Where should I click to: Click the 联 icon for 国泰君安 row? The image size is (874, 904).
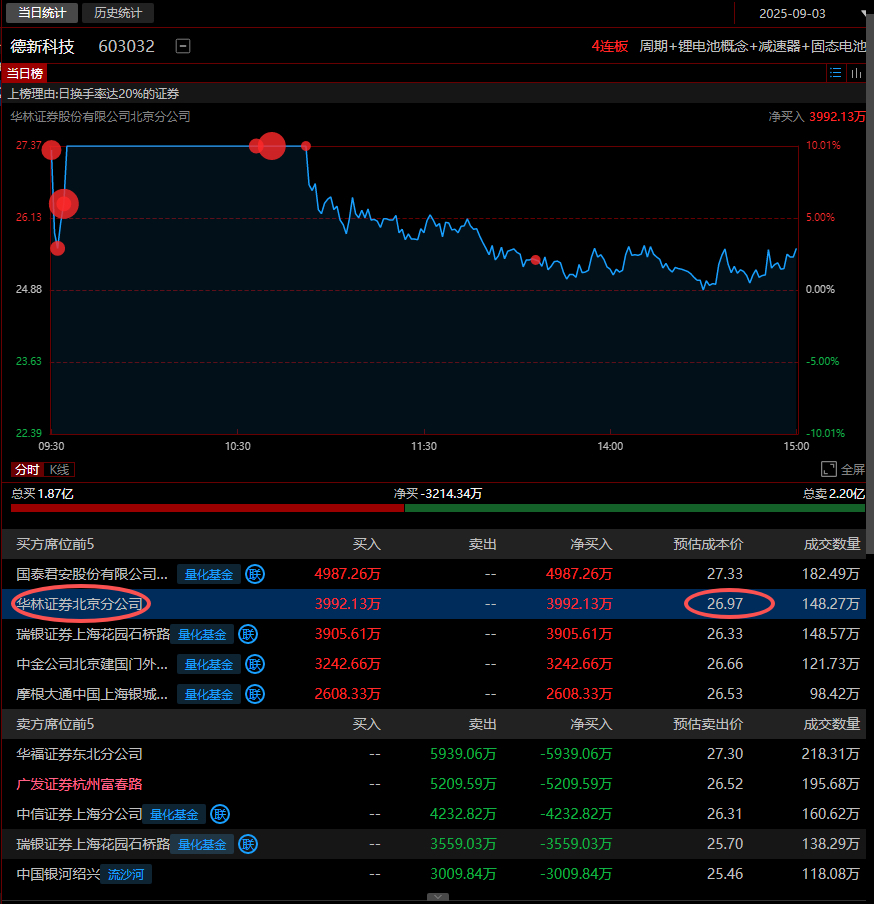click(255, 574)
